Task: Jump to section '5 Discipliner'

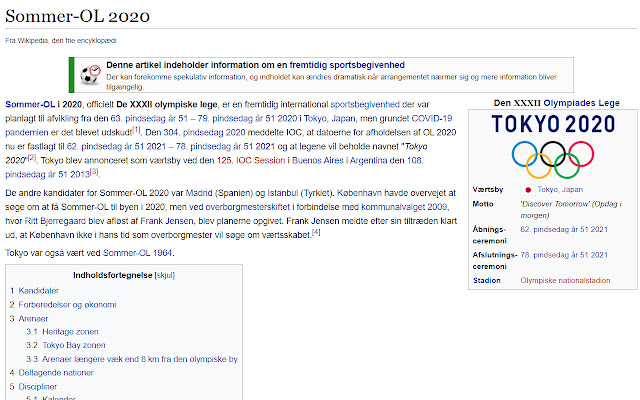Action: point(33,387)
